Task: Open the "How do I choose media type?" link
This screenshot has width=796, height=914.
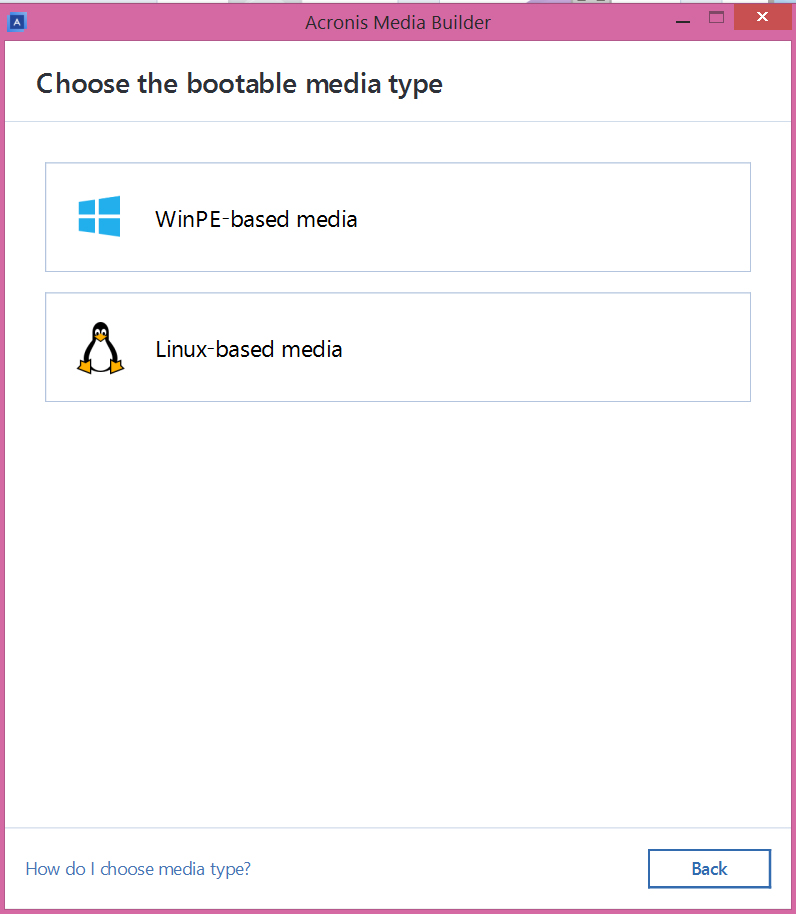Action: 138,869
